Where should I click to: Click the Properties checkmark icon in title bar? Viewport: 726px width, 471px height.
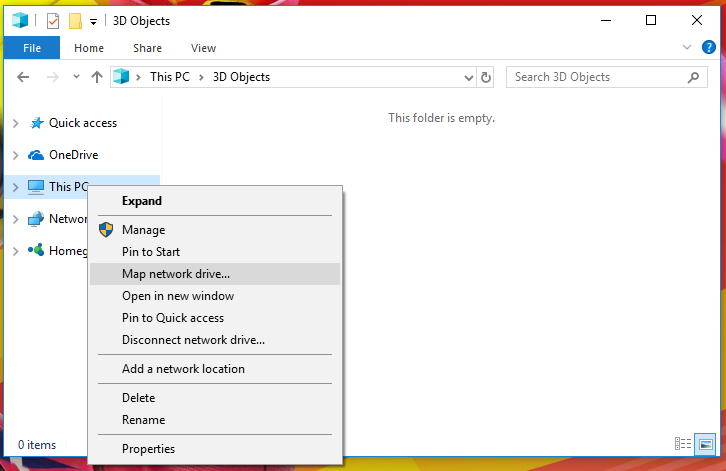pos(53,21)
